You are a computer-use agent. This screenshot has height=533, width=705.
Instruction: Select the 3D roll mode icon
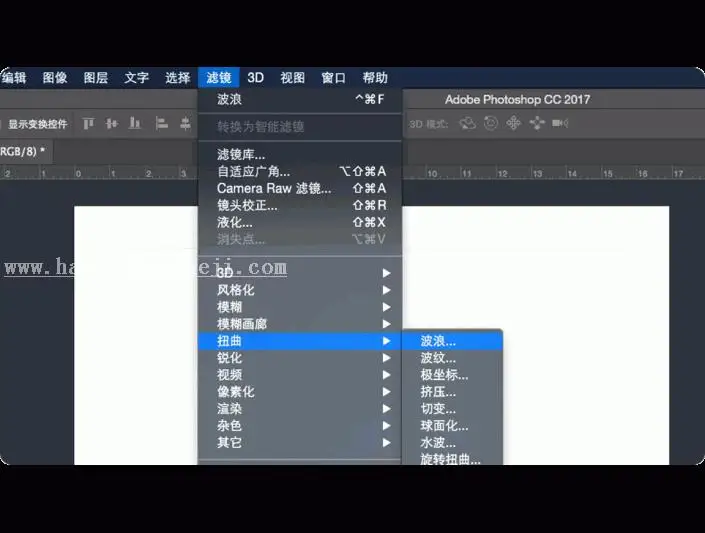(491, 123)
